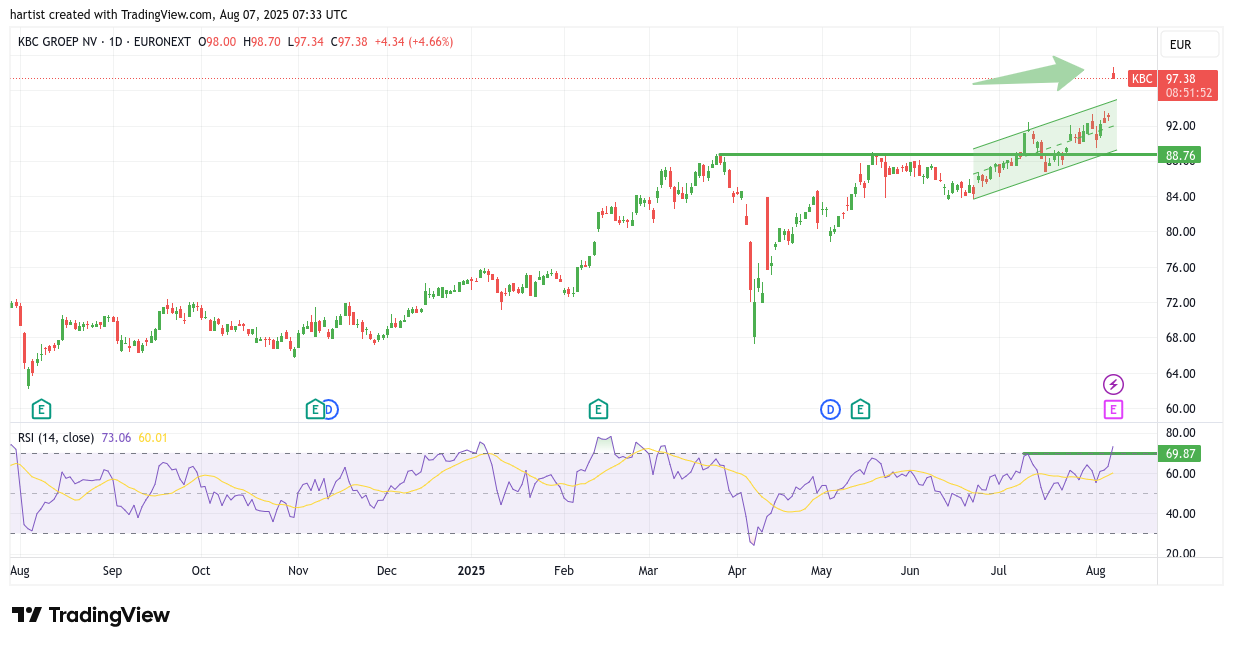Click the low value L97.34
This screenshot has width=1233, height=645.
306,42
